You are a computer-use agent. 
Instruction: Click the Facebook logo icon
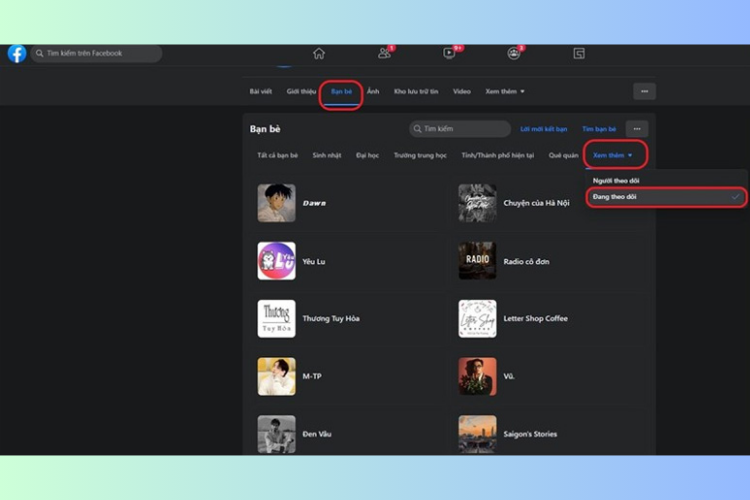[x=17, y=54]
